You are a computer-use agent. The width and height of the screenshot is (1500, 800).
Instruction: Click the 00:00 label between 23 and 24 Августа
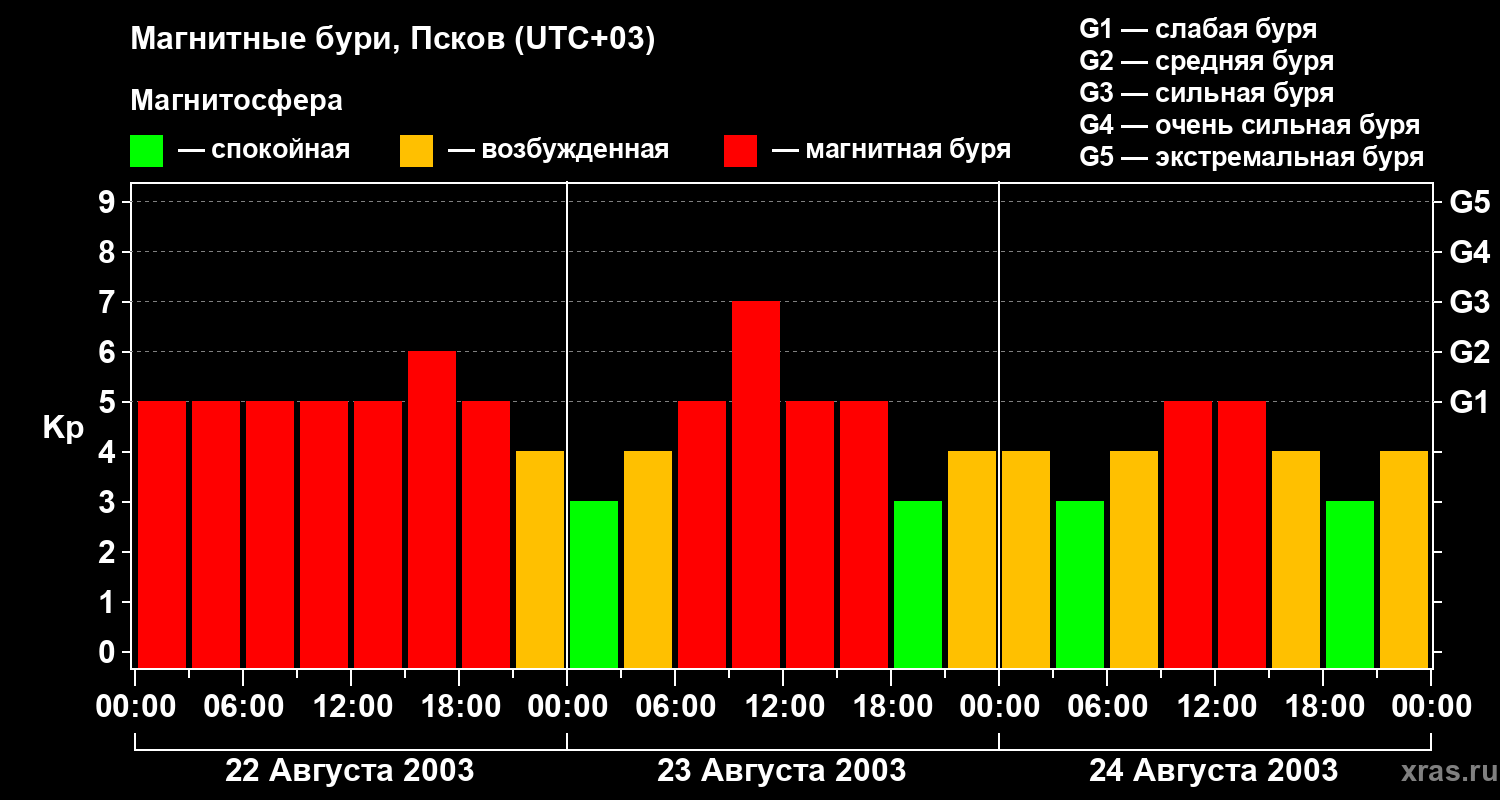[x=999, y=706]
